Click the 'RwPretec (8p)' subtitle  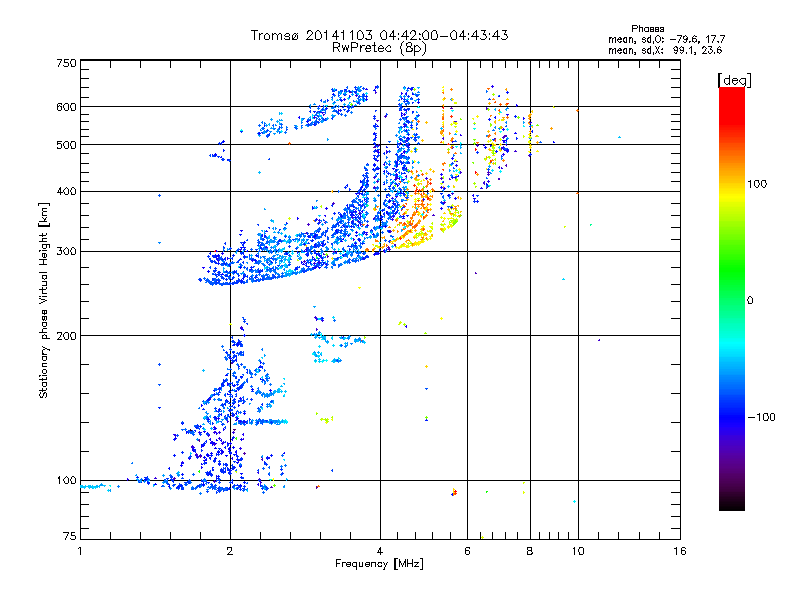coord(379,48)
